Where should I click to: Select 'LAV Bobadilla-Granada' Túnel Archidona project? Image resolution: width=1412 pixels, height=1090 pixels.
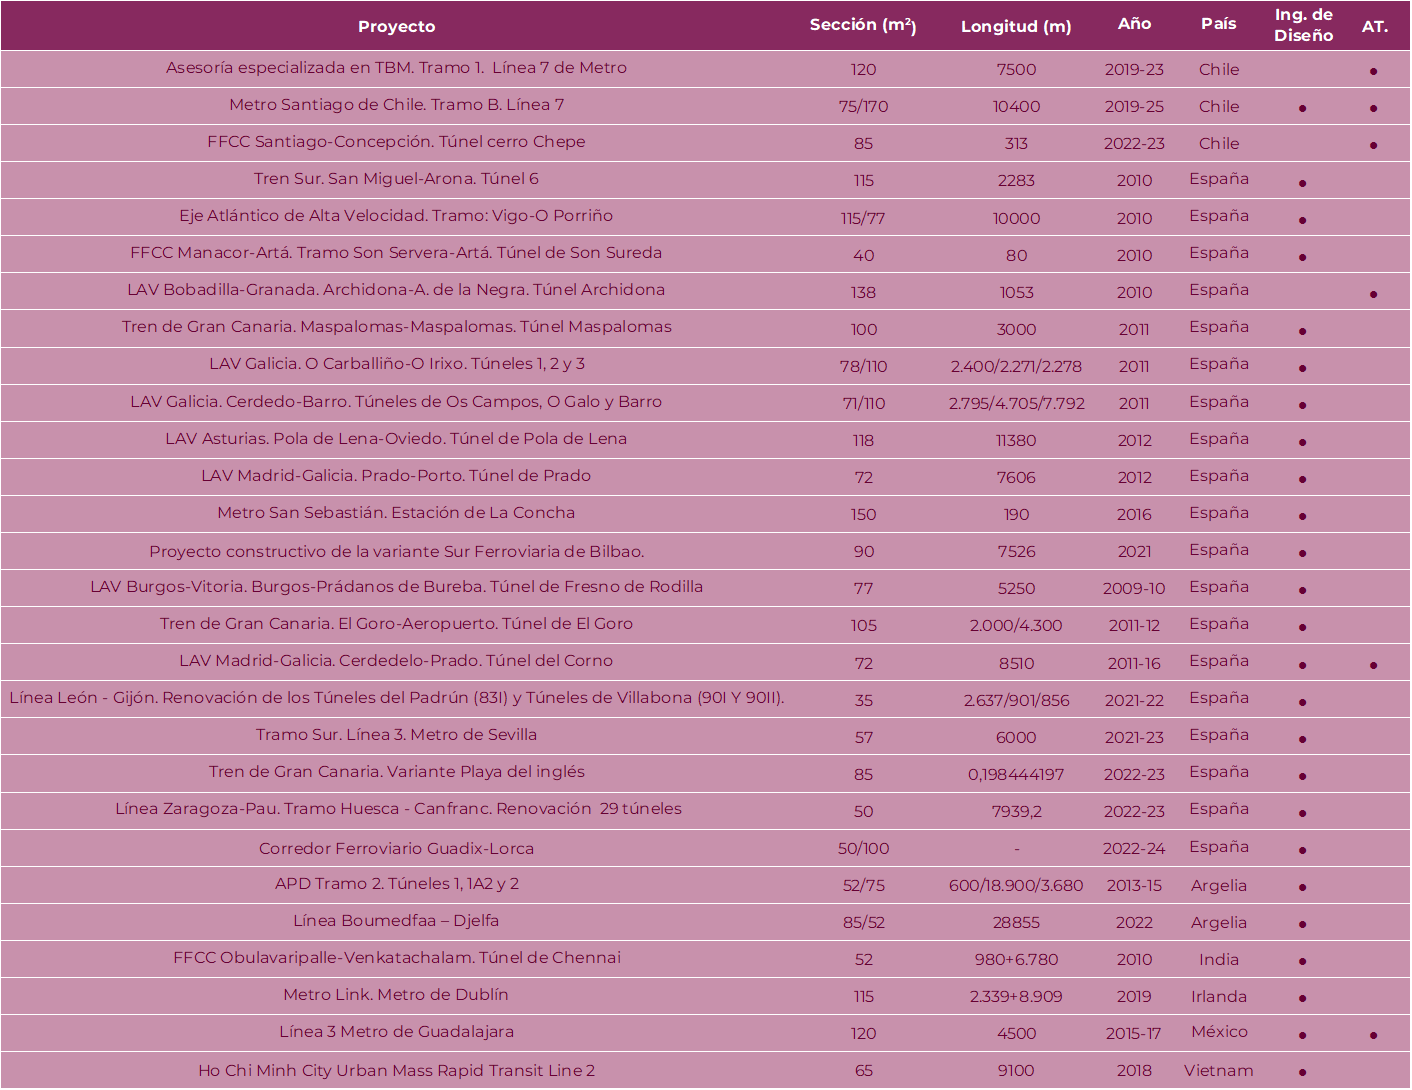[396, 290]
